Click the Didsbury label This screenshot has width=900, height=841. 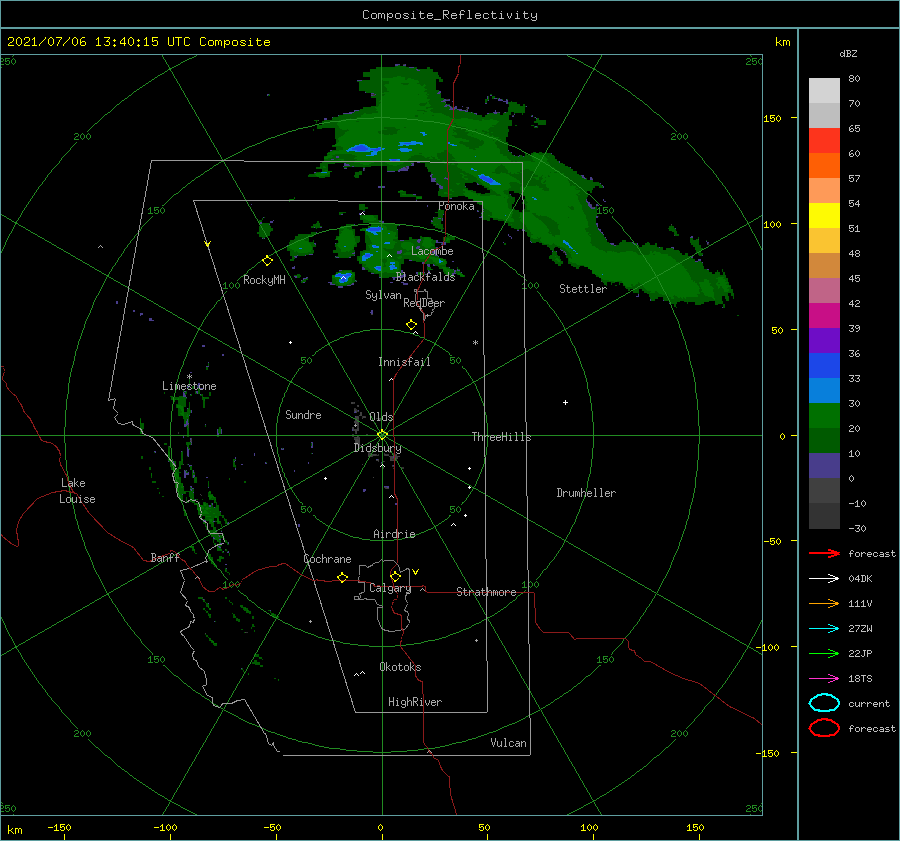click(378, 448)
